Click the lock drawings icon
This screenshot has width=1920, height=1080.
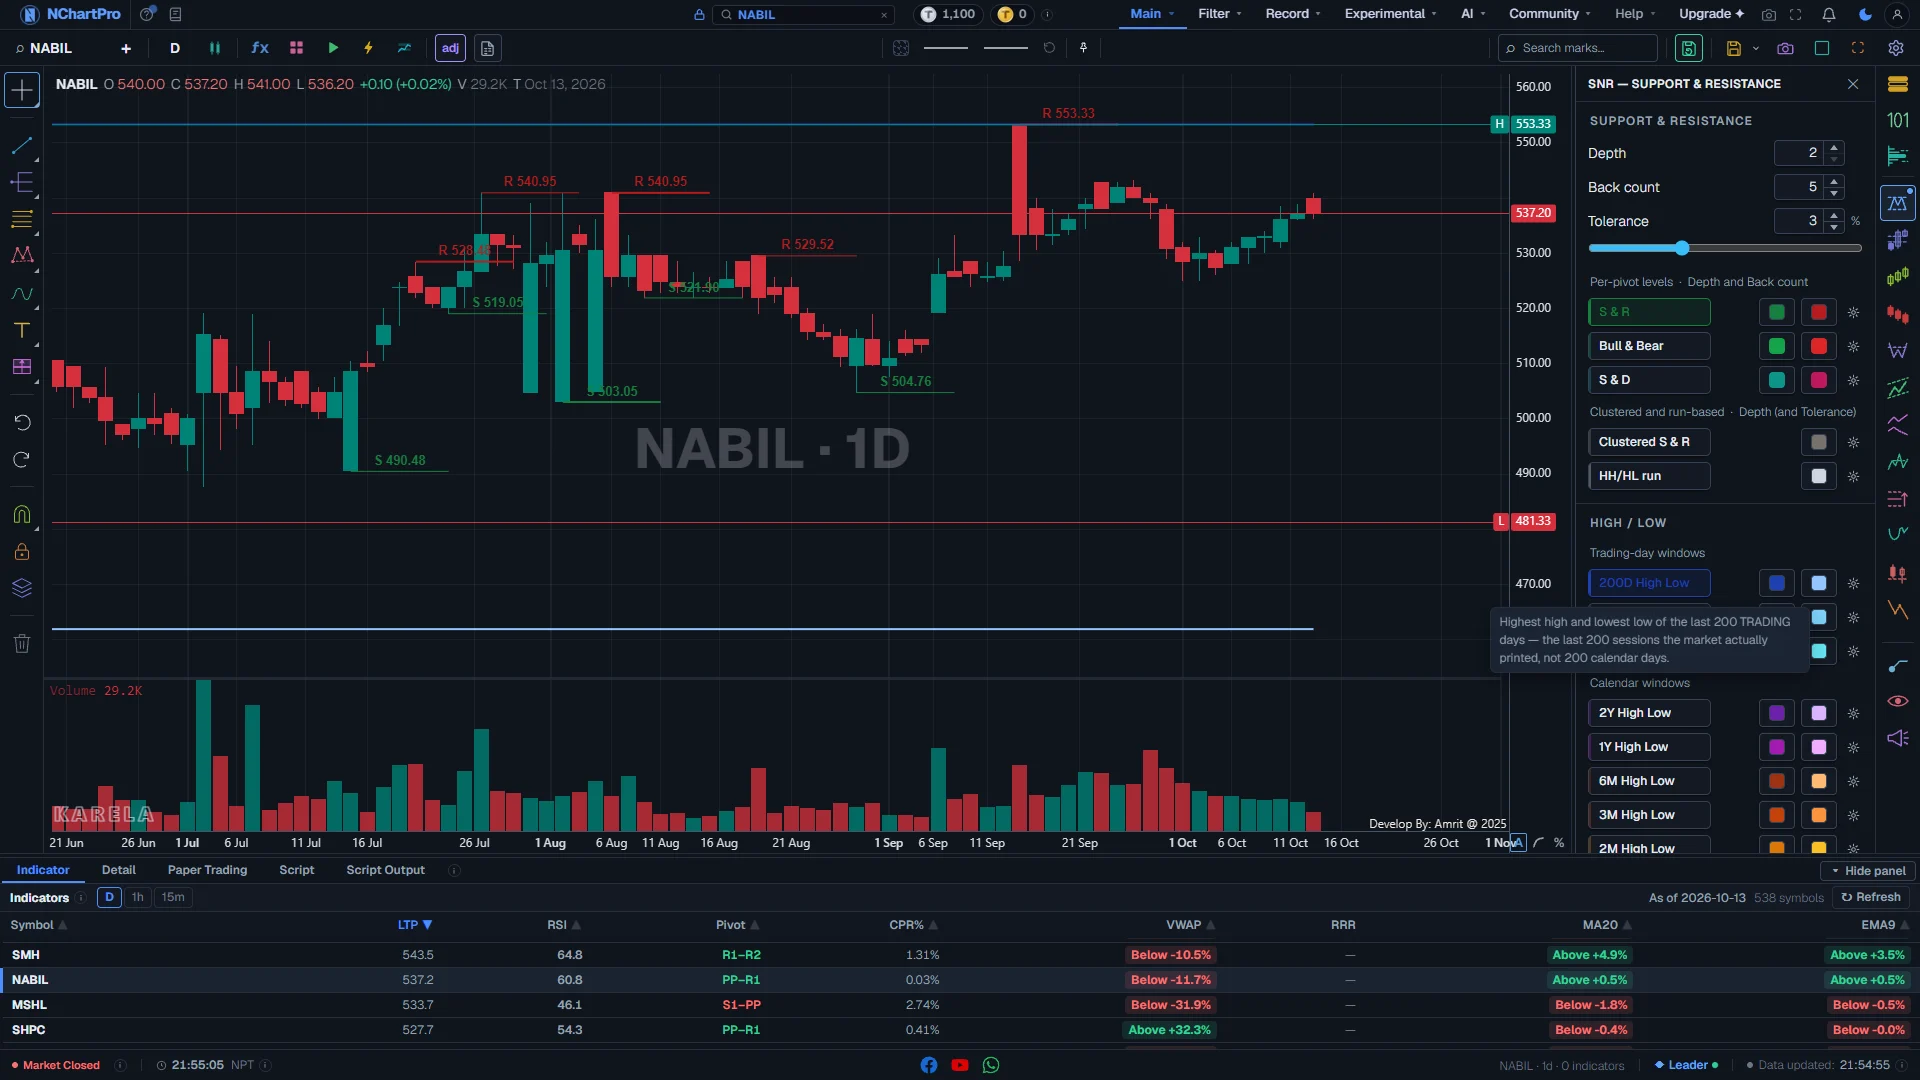(x=21, y=552)
